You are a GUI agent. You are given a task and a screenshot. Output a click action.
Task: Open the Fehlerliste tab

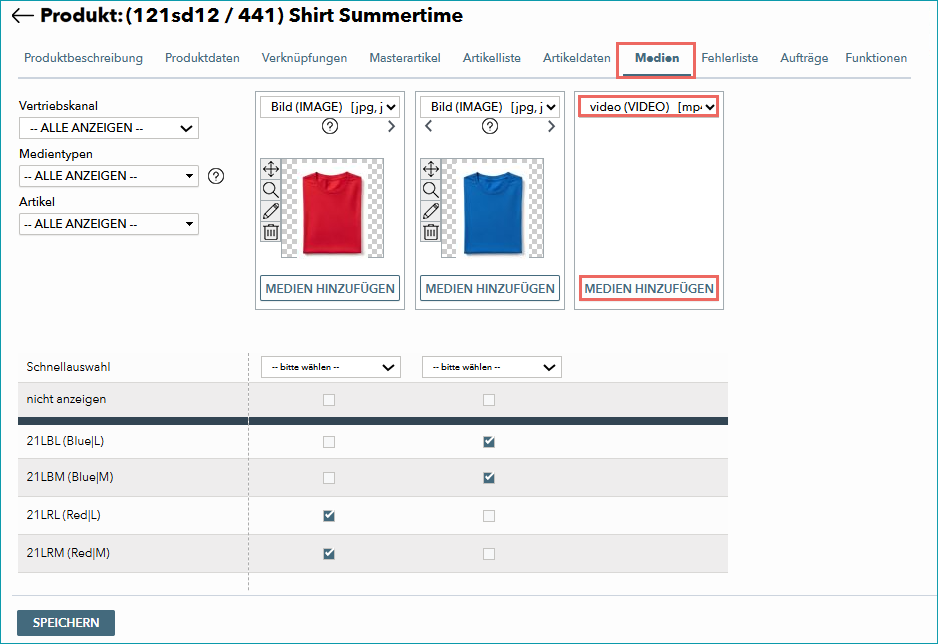730,58
